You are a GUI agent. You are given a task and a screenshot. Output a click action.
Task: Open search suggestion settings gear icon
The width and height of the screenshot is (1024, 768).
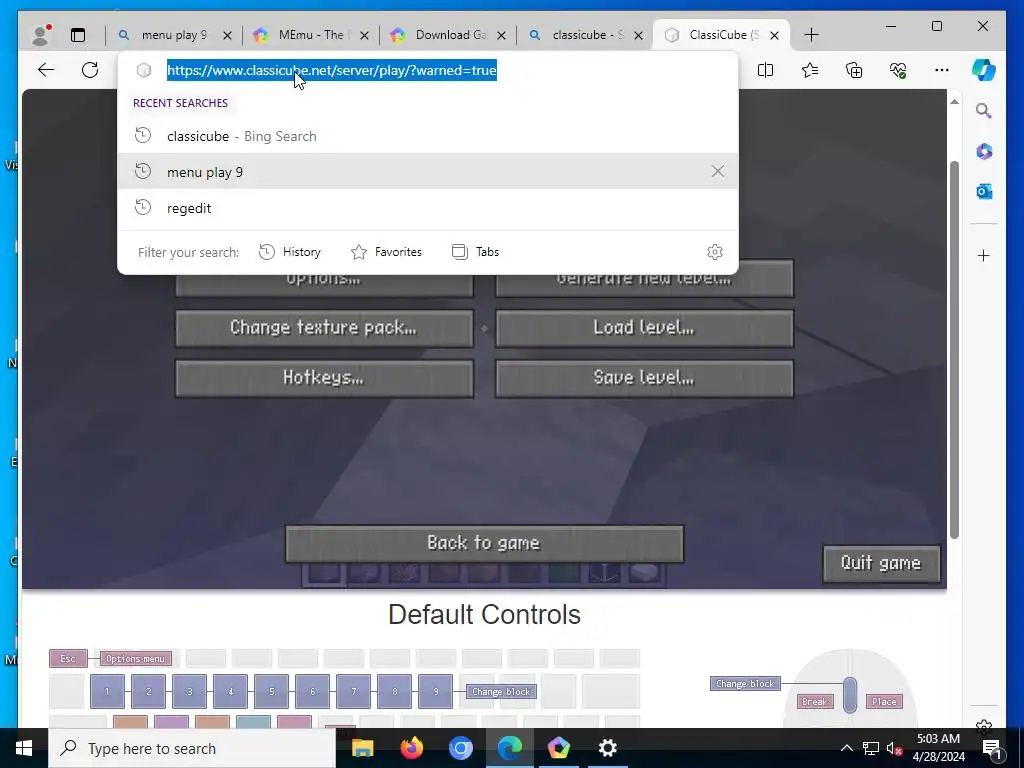tap(715, 252)
